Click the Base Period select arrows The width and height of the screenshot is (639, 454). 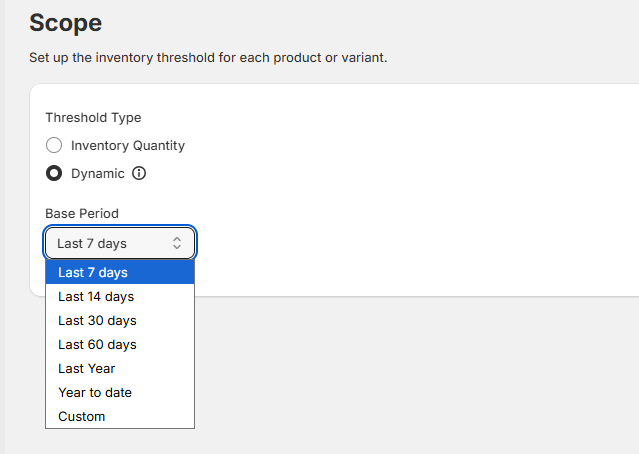[x=177, y=243]
